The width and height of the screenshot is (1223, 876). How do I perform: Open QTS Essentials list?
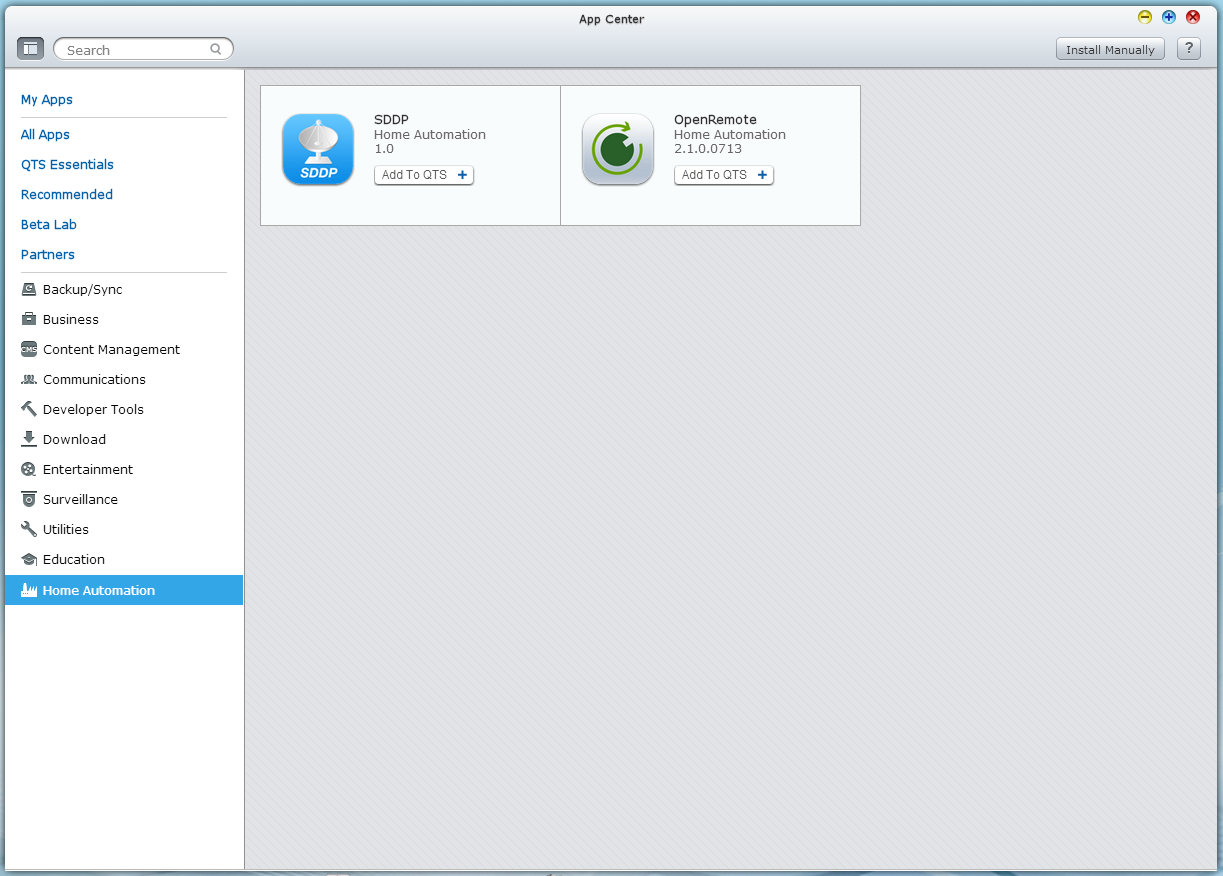[67, 164]
